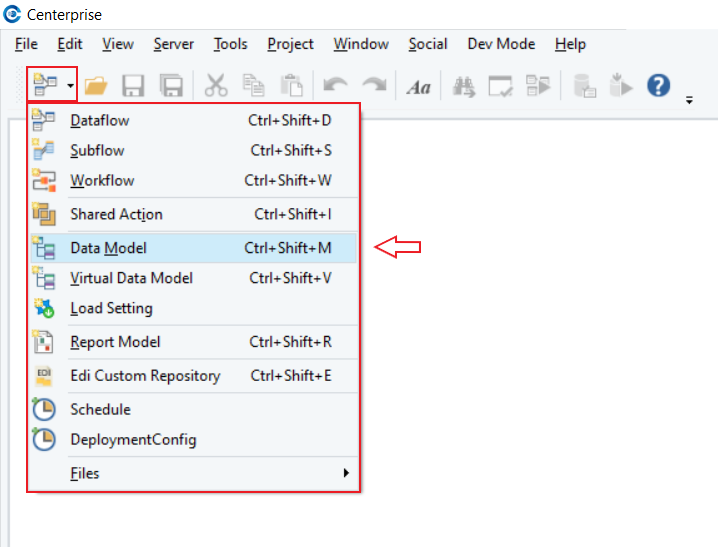The width and height of the screenshot is (718, 547).
Task: Click the Save floppy disk icon
Action: pos(133,86)
